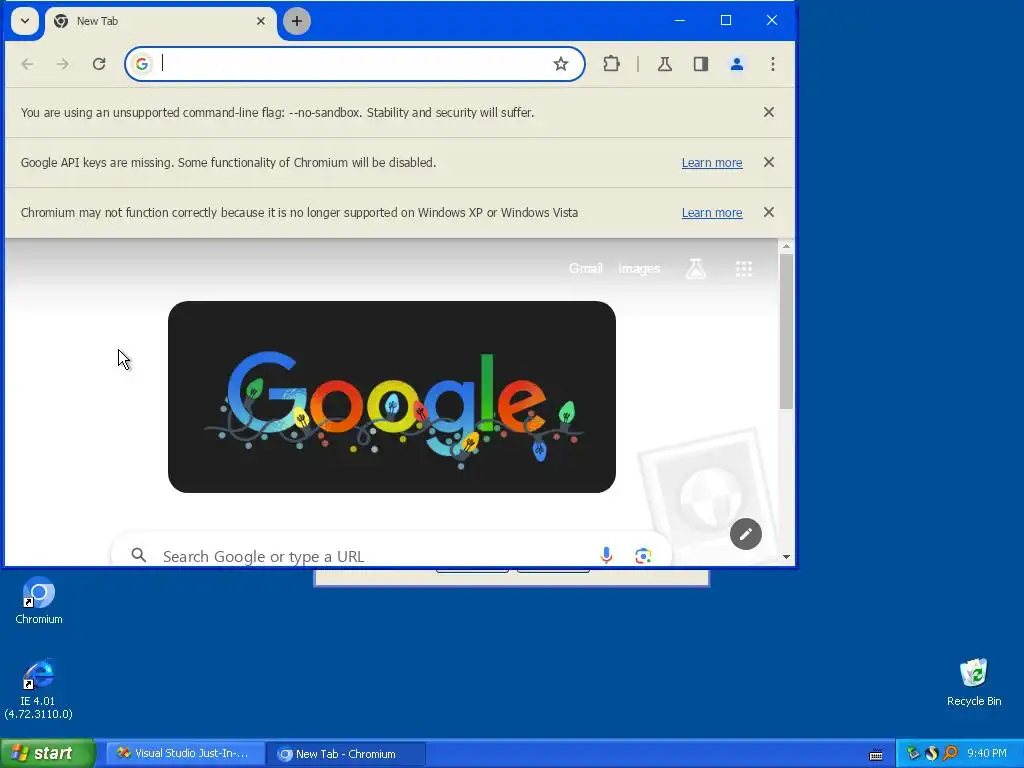This screenshot has height=768, width=1024.
Task: Start voice search with the microphone icon
Action: [x=606, y=555]
